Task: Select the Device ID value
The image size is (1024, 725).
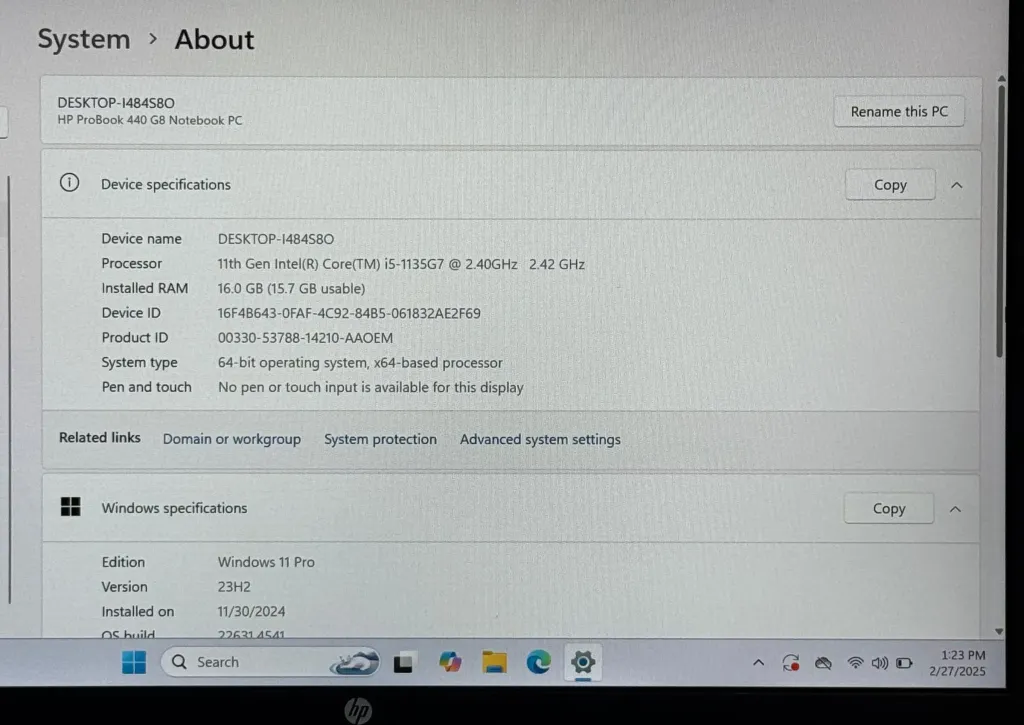Action: (x=349, y=313)
